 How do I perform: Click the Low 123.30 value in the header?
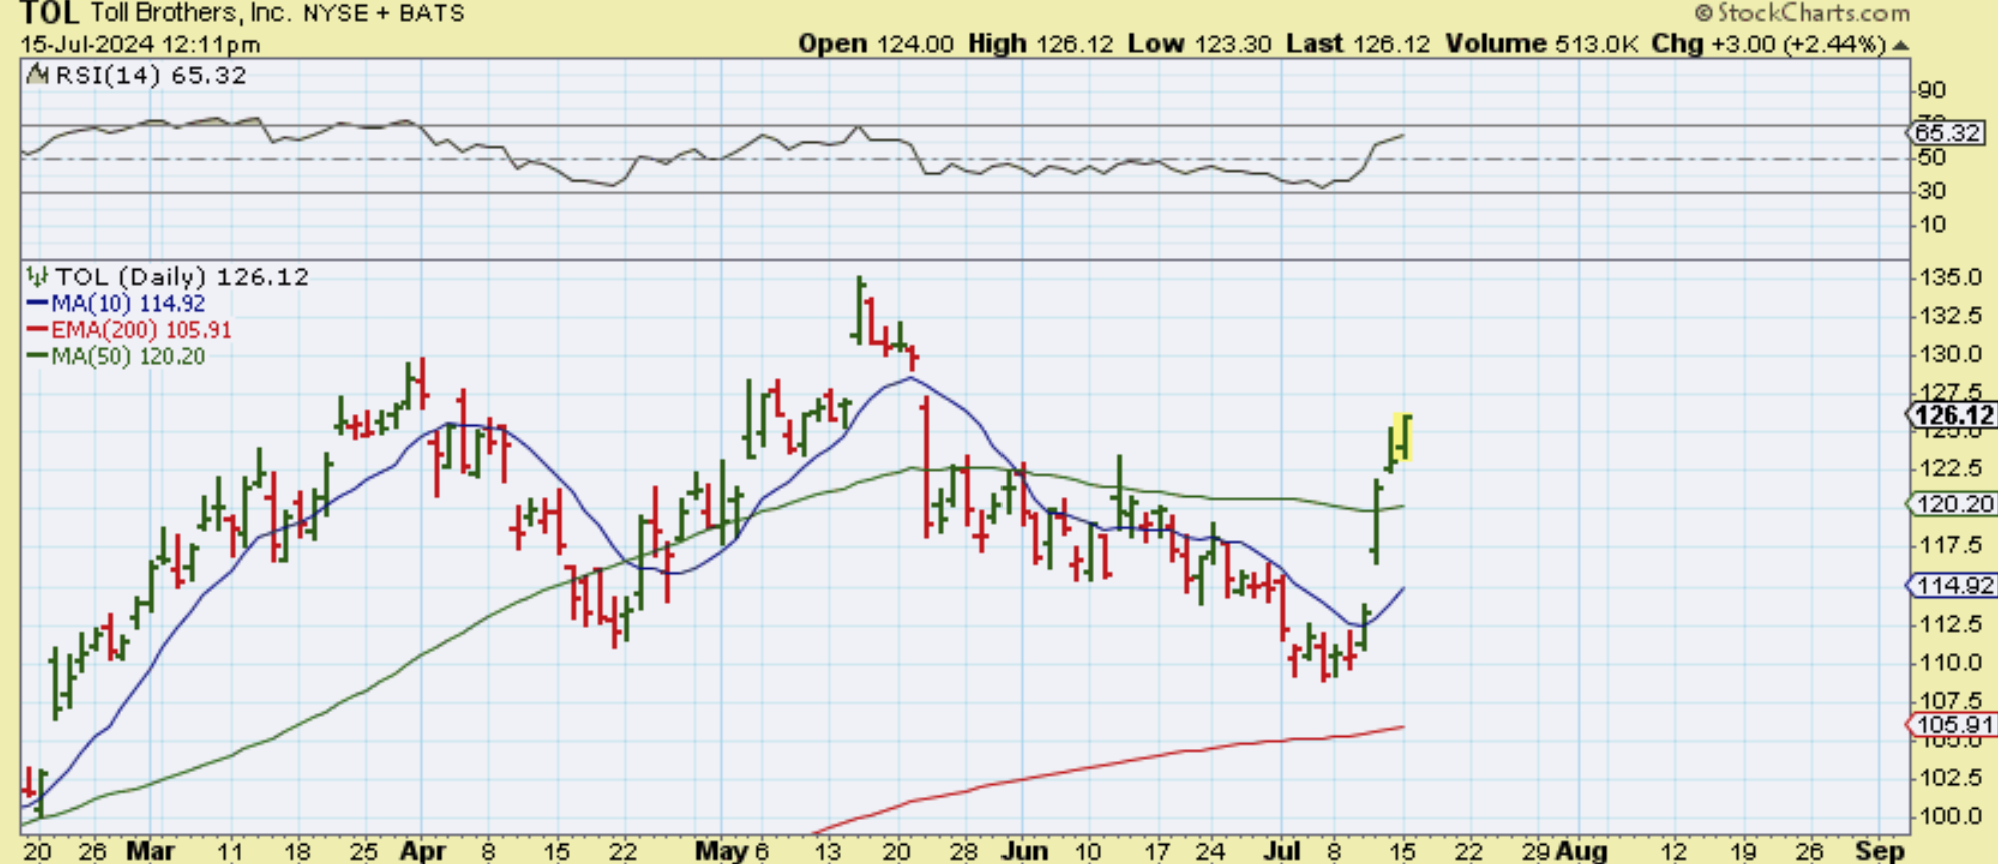coord(1200,44)
